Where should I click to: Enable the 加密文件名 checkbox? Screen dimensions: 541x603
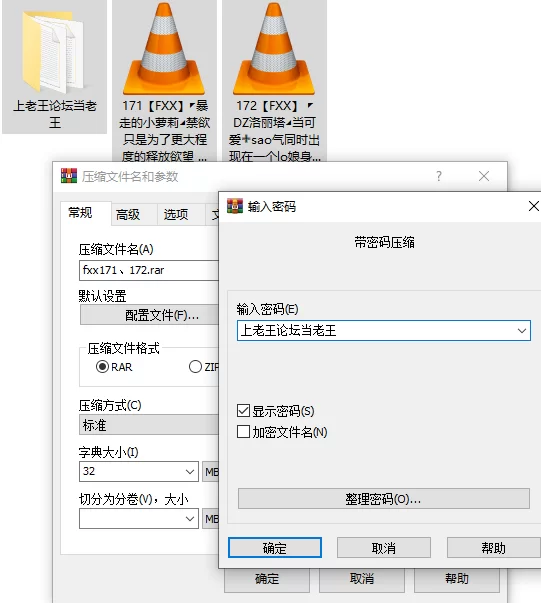tap(243, 431)
